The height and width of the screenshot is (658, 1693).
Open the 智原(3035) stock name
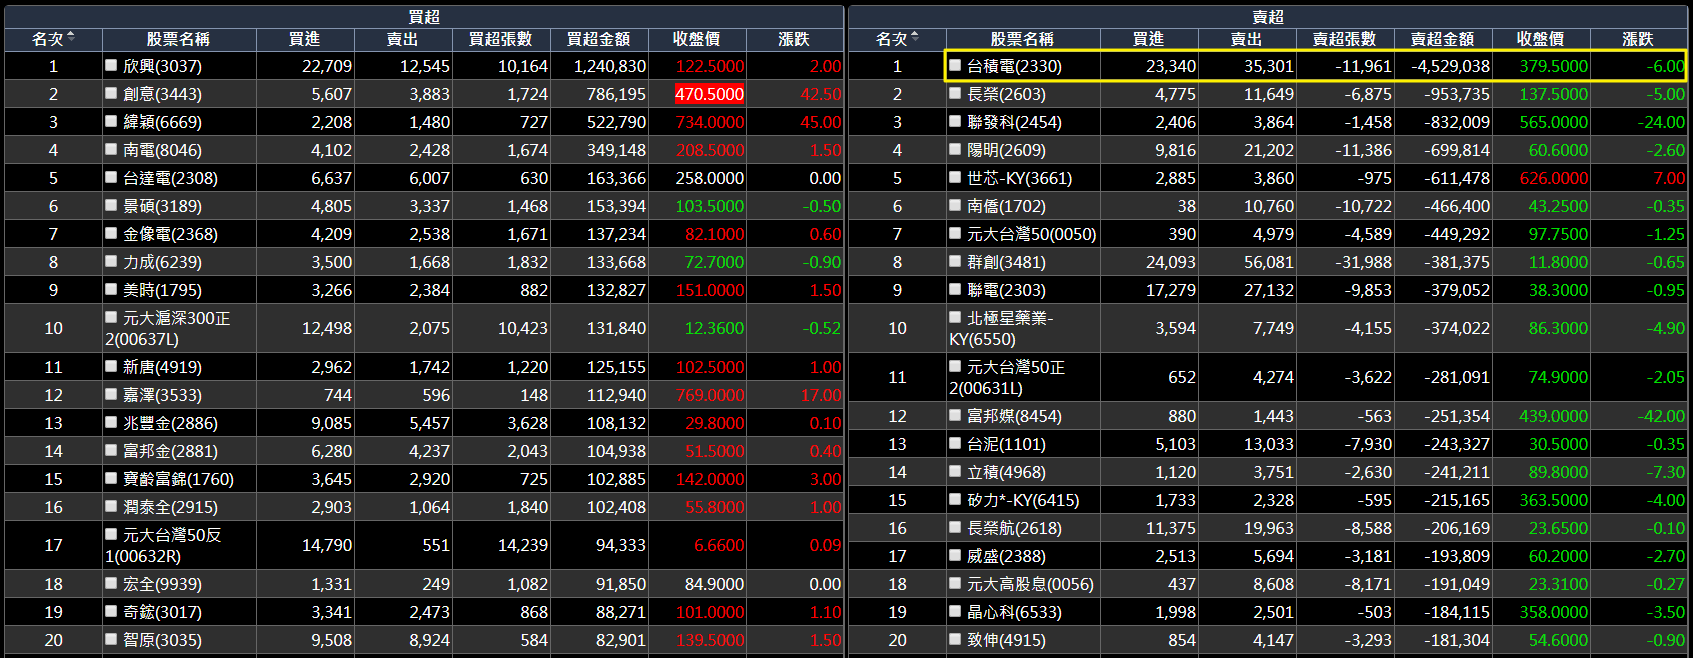tap(162, 640)
